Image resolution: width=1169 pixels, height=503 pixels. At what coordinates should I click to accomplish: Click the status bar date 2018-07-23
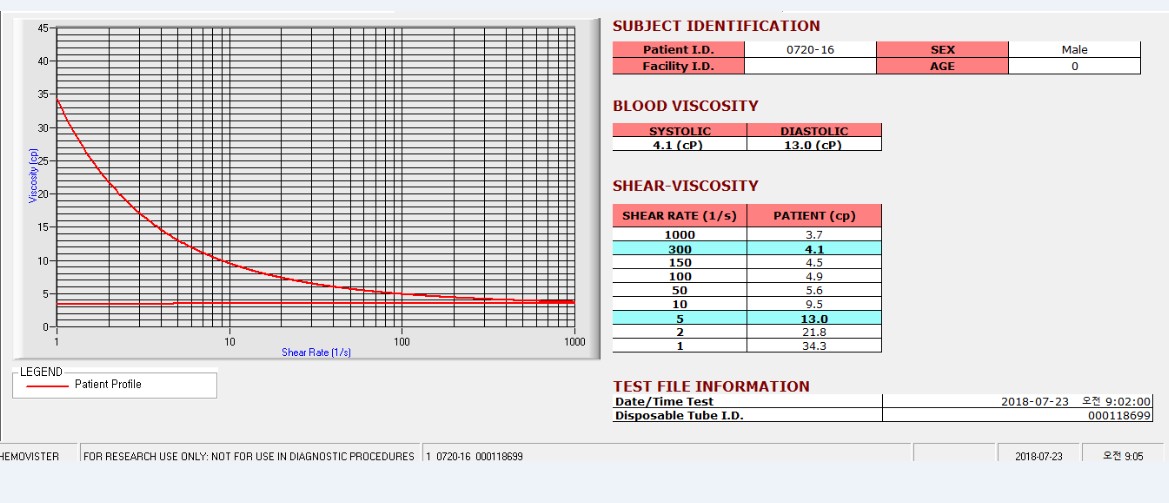(x=1039, y=456)
